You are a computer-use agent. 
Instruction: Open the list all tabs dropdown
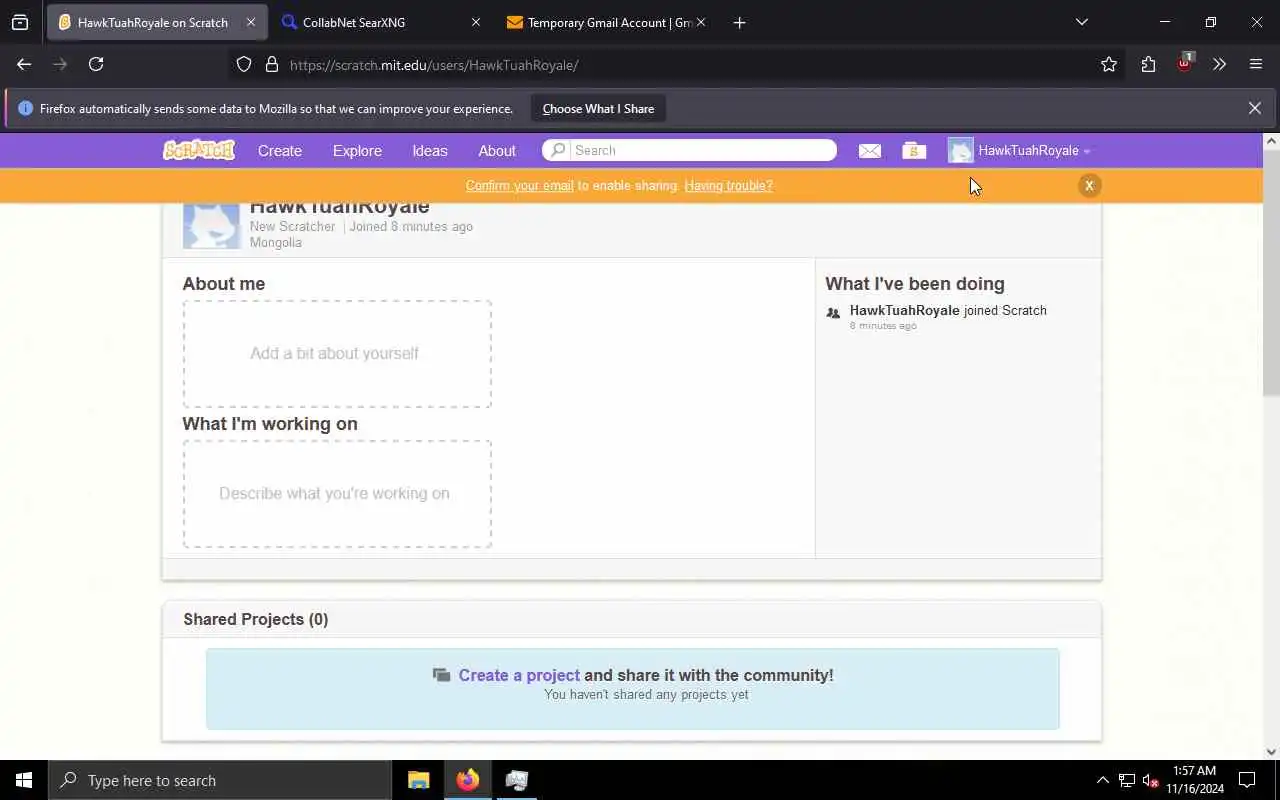(1081, 22)
